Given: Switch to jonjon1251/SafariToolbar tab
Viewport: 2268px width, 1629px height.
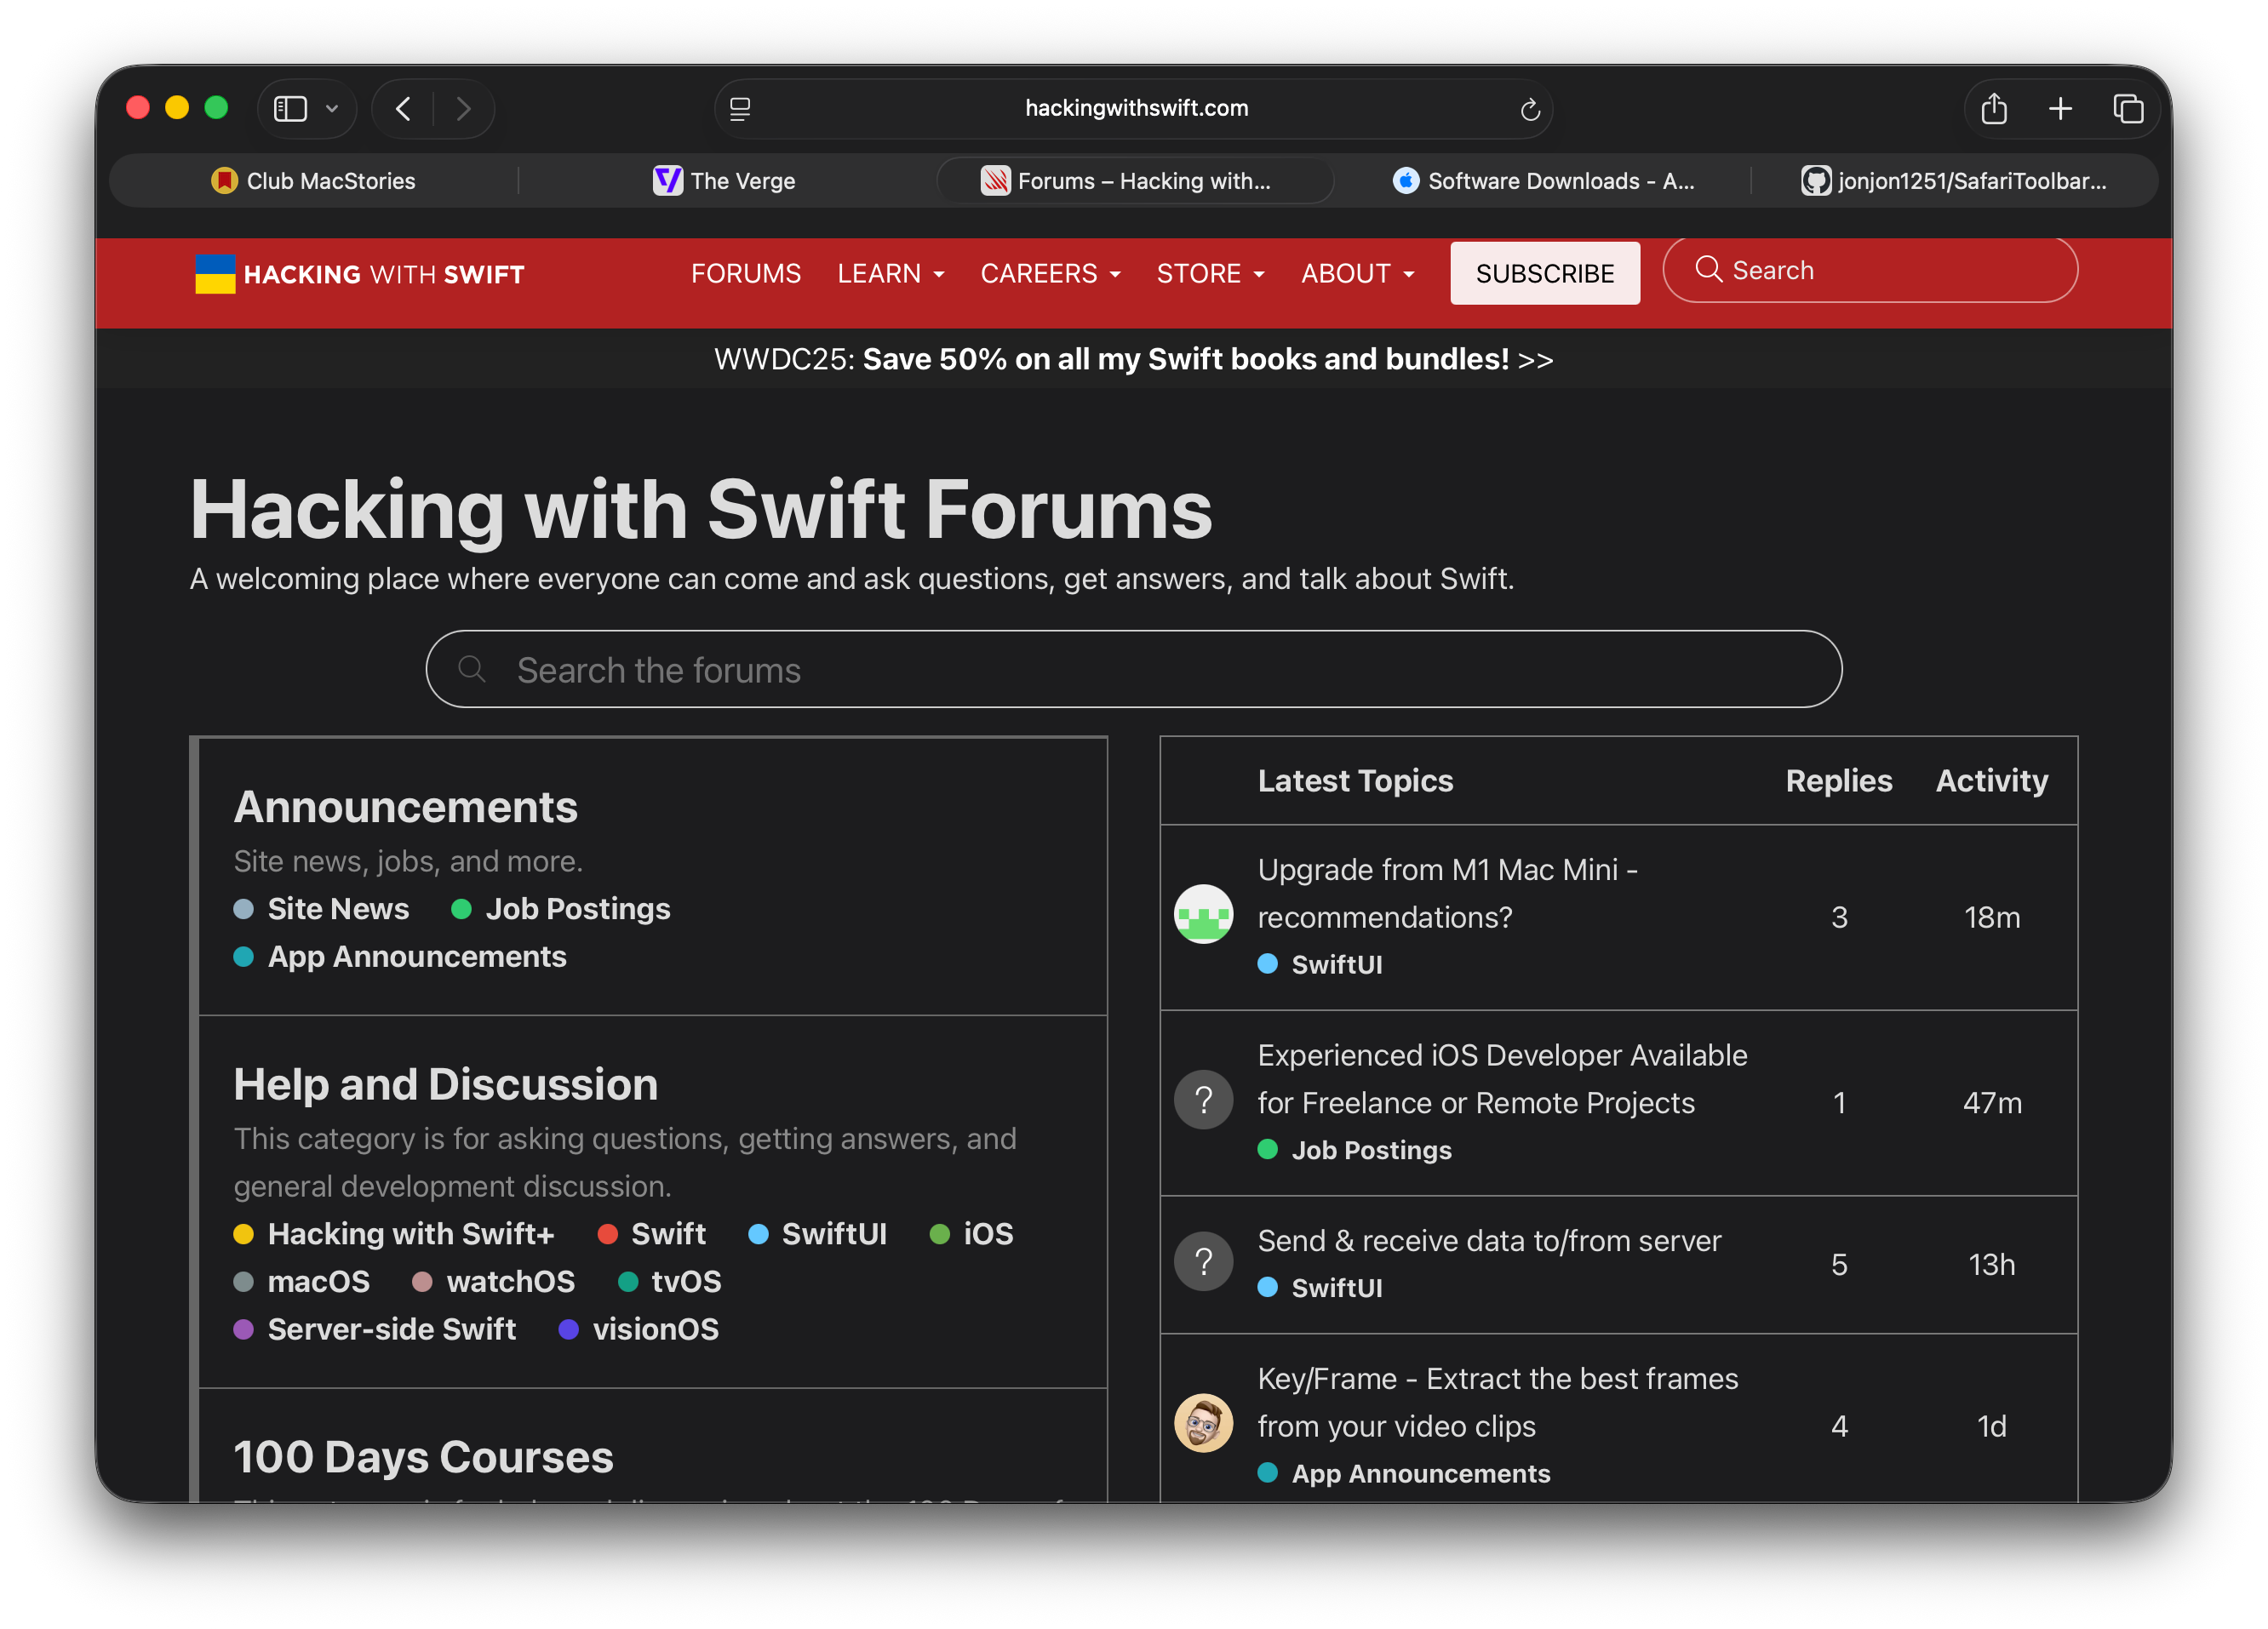Looking at the screenshot, I should pyautogui.click(x=1954, y=181).
